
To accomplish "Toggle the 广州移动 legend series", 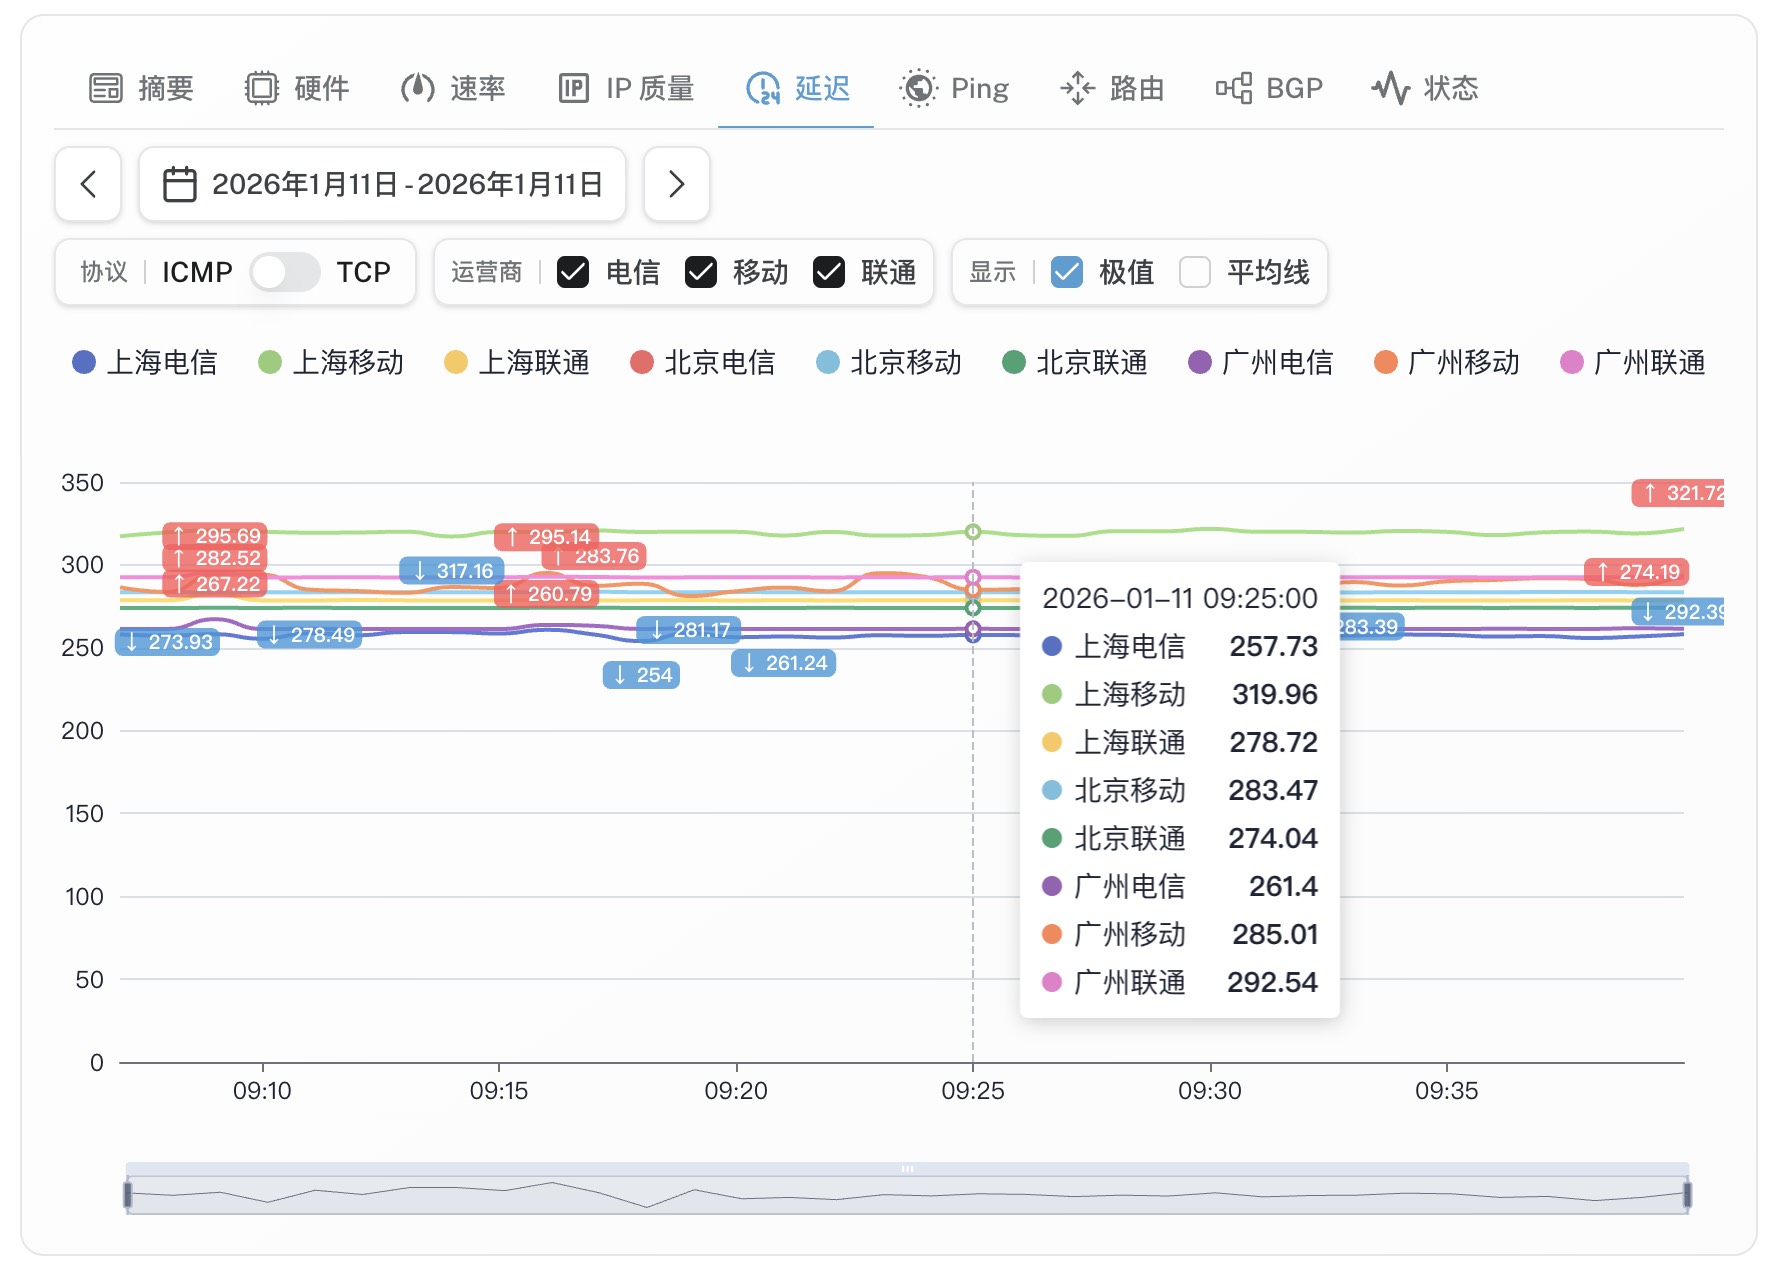I will (x=1447, y=362).
